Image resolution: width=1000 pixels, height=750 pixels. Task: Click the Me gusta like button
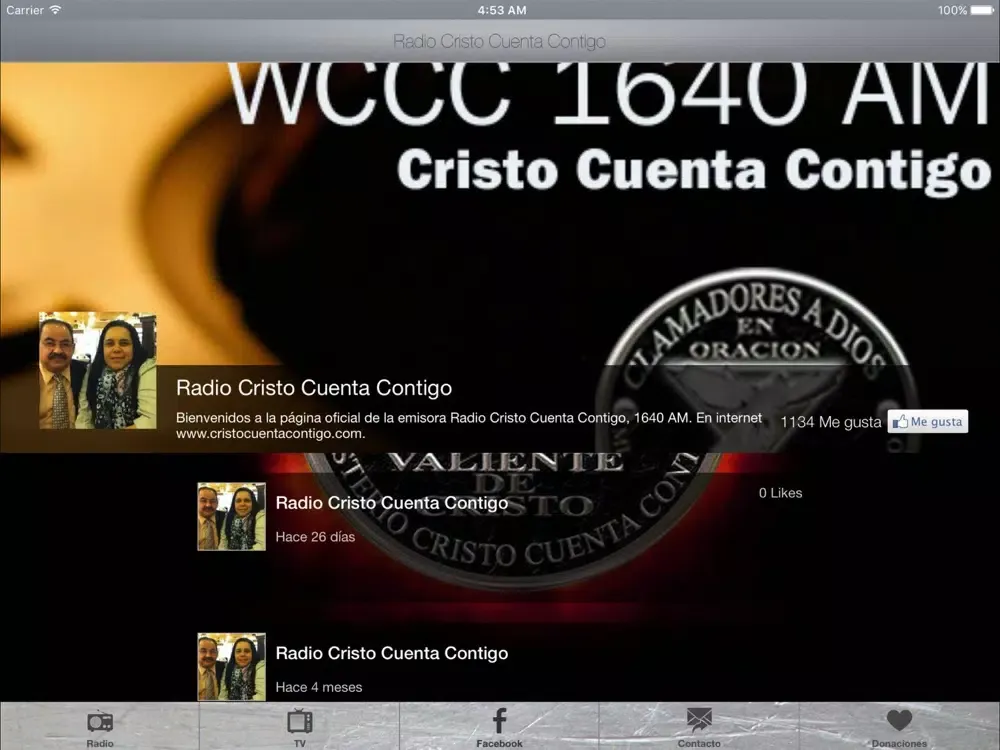[927, 422]
